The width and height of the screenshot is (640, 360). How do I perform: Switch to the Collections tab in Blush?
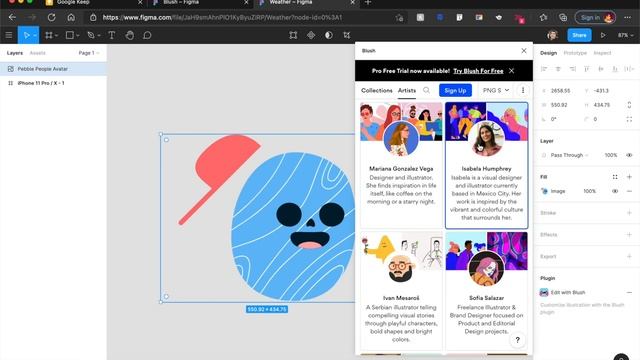click(376, 90)
